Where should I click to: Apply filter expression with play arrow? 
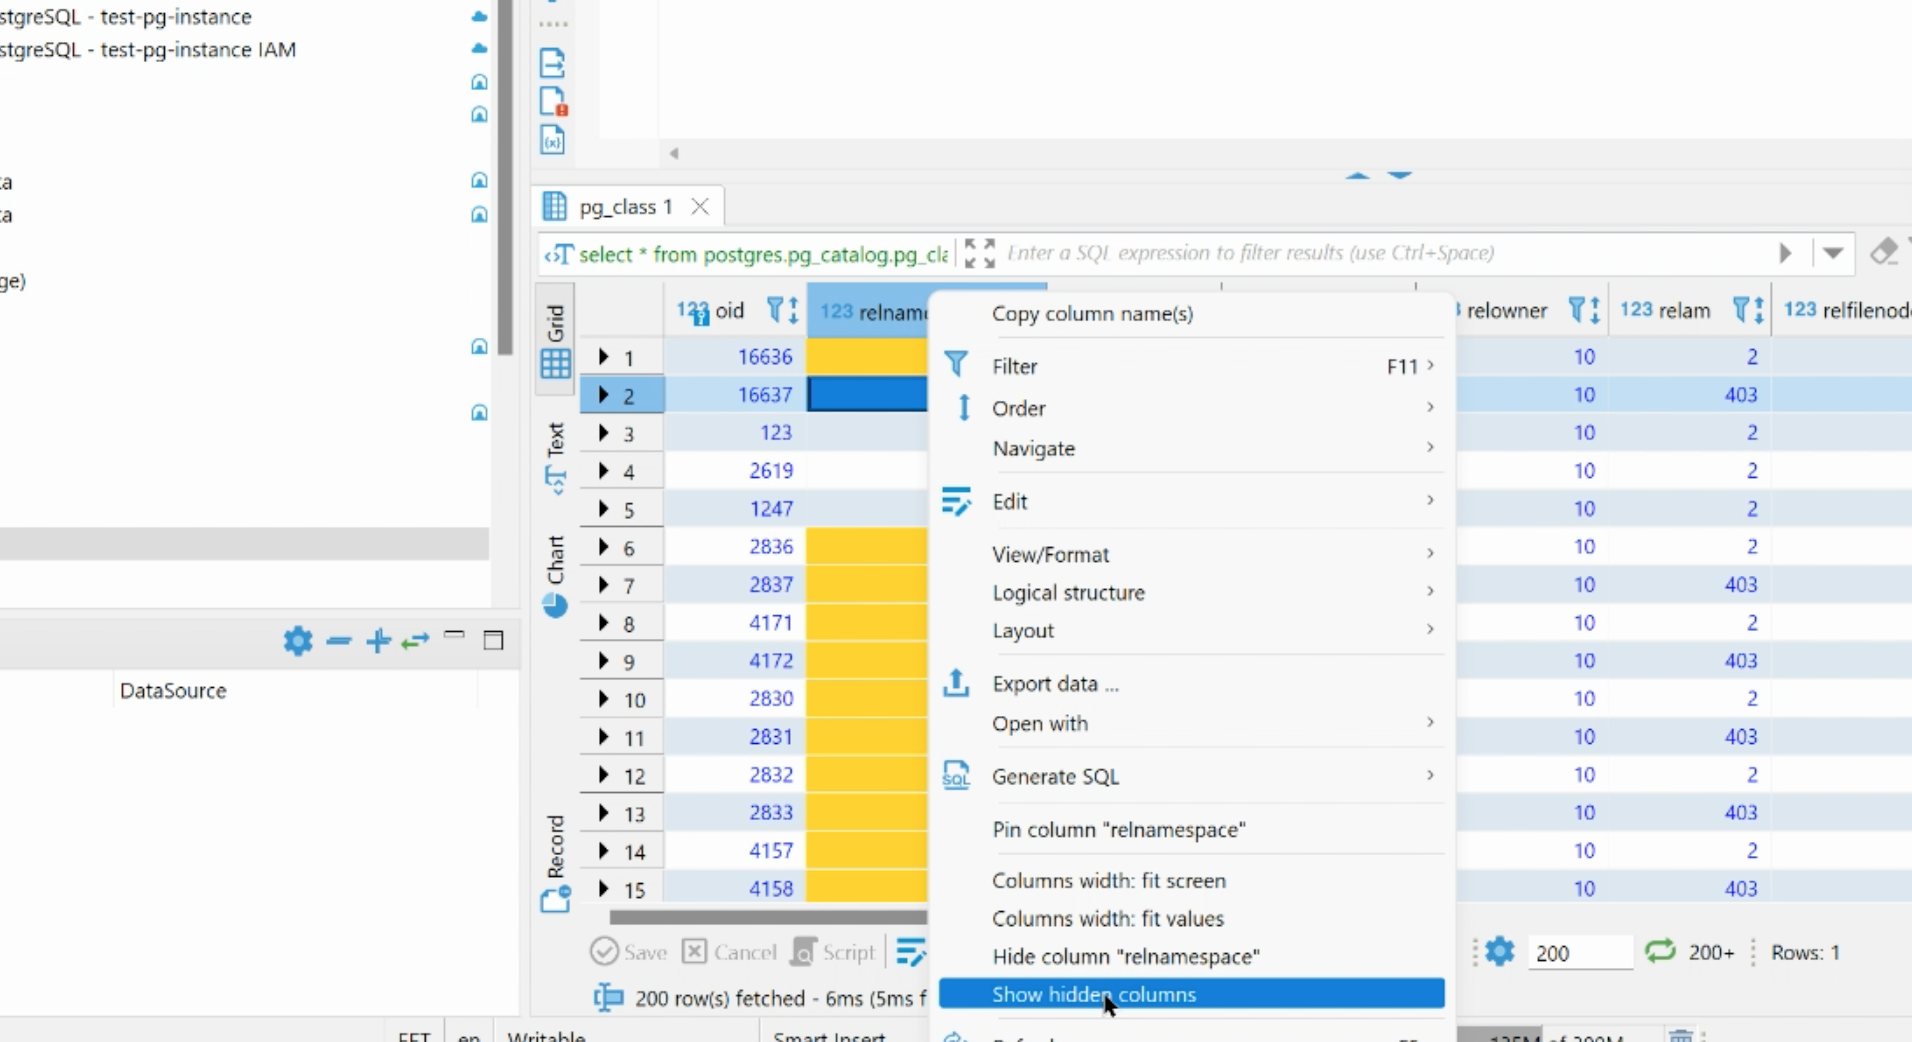[1786, 253]
